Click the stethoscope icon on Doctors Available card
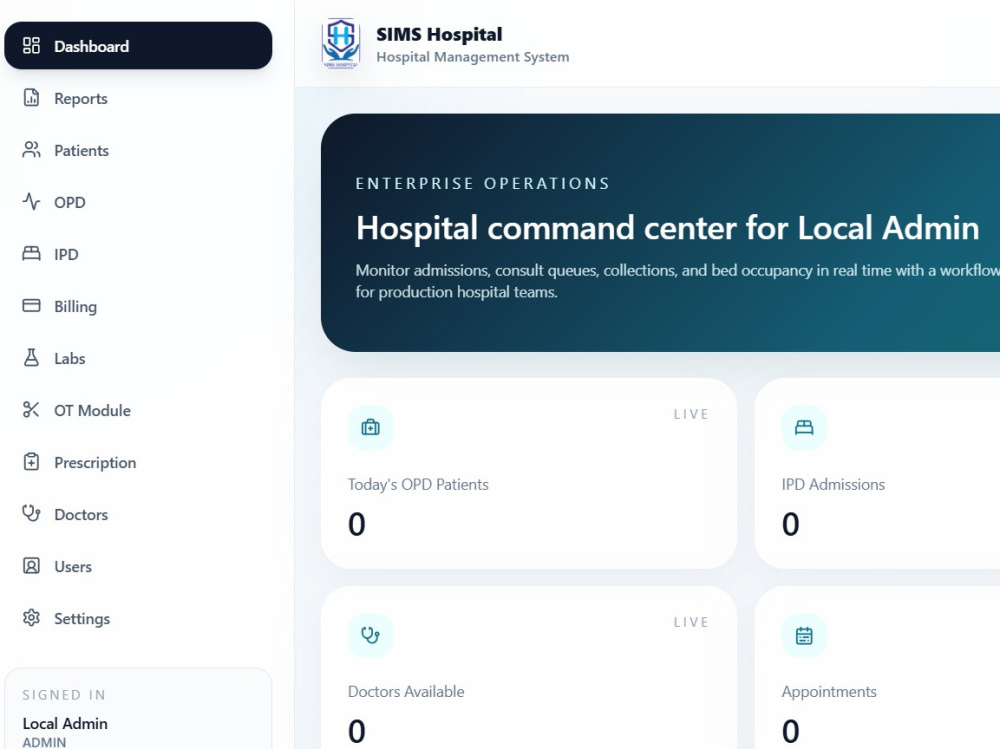The height and width of the screenshot is (749, 1000). coord(371,635)
